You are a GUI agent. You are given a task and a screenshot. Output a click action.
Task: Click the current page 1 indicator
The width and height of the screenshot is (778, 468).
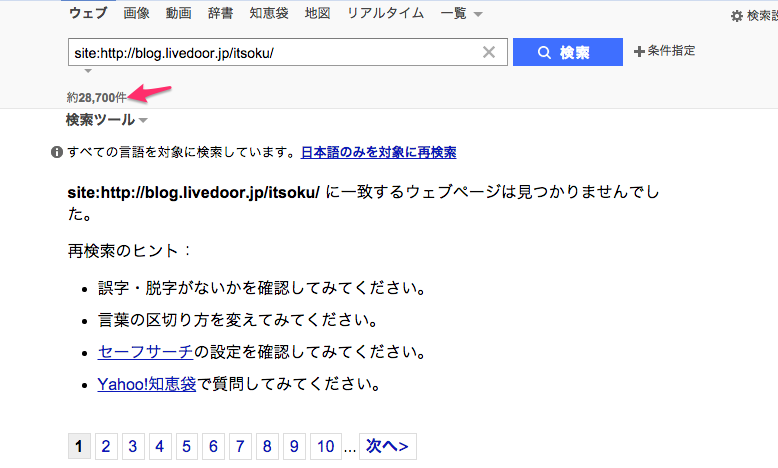click(79, 446)
